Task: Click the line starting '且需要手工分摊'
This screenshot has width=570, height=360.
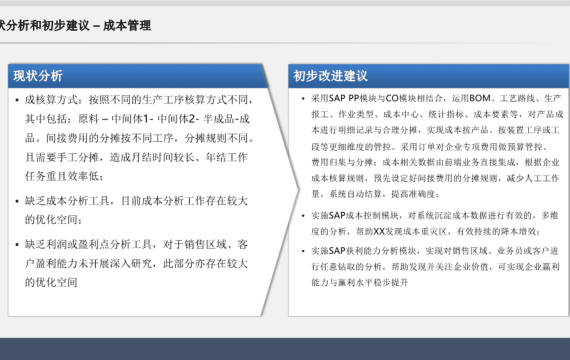Action: click(136, 157)
